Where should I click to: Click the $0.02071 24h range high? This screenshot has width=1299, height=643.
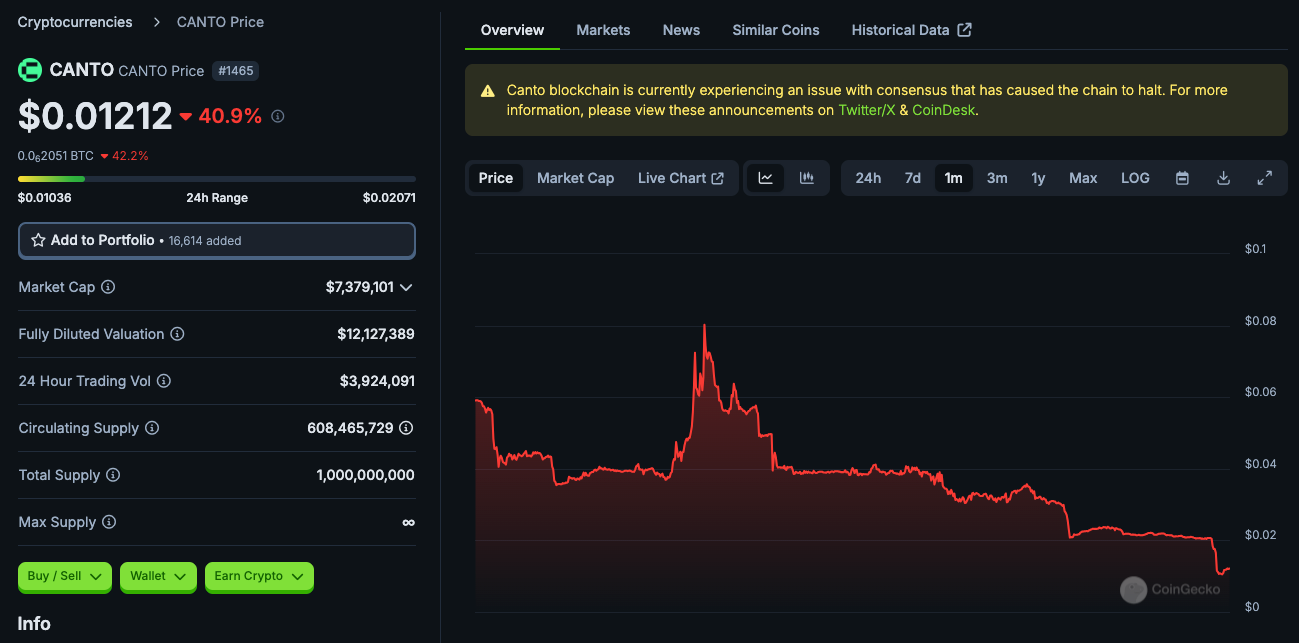(x=389, y=198)
